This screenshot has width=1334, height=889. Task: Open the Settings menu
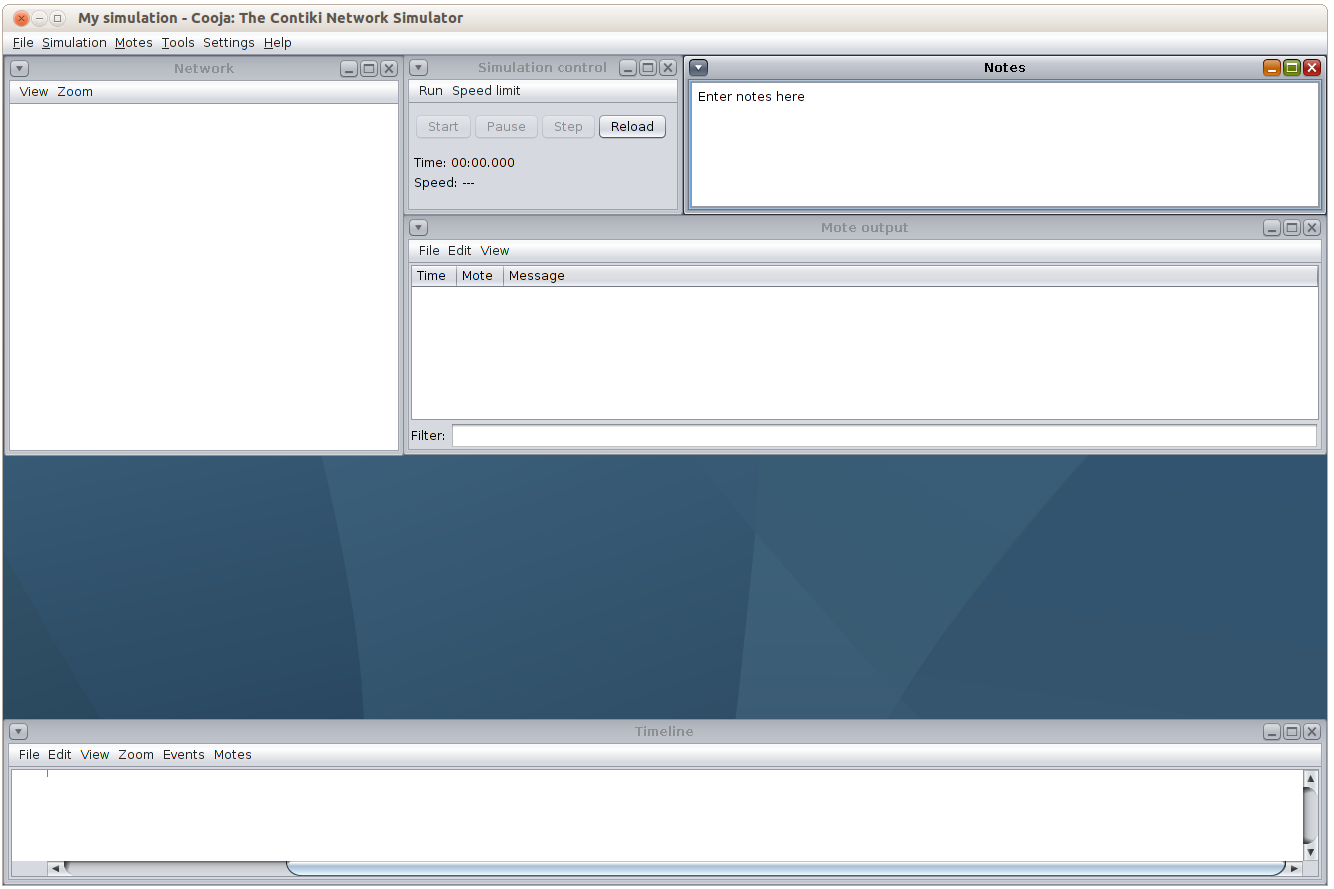click(x=229, y=43)
